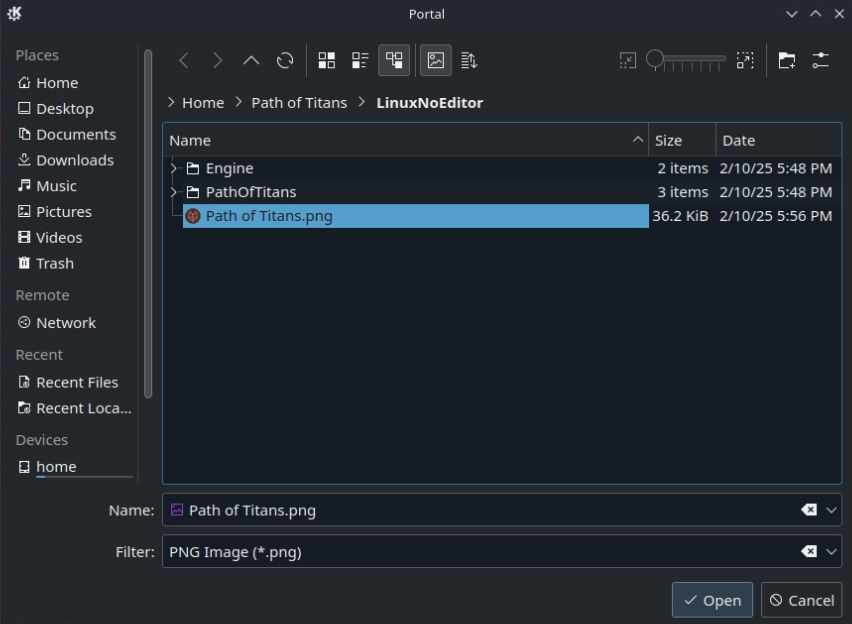
Task: Switch to Icons view mode
Action: point(327,60)
